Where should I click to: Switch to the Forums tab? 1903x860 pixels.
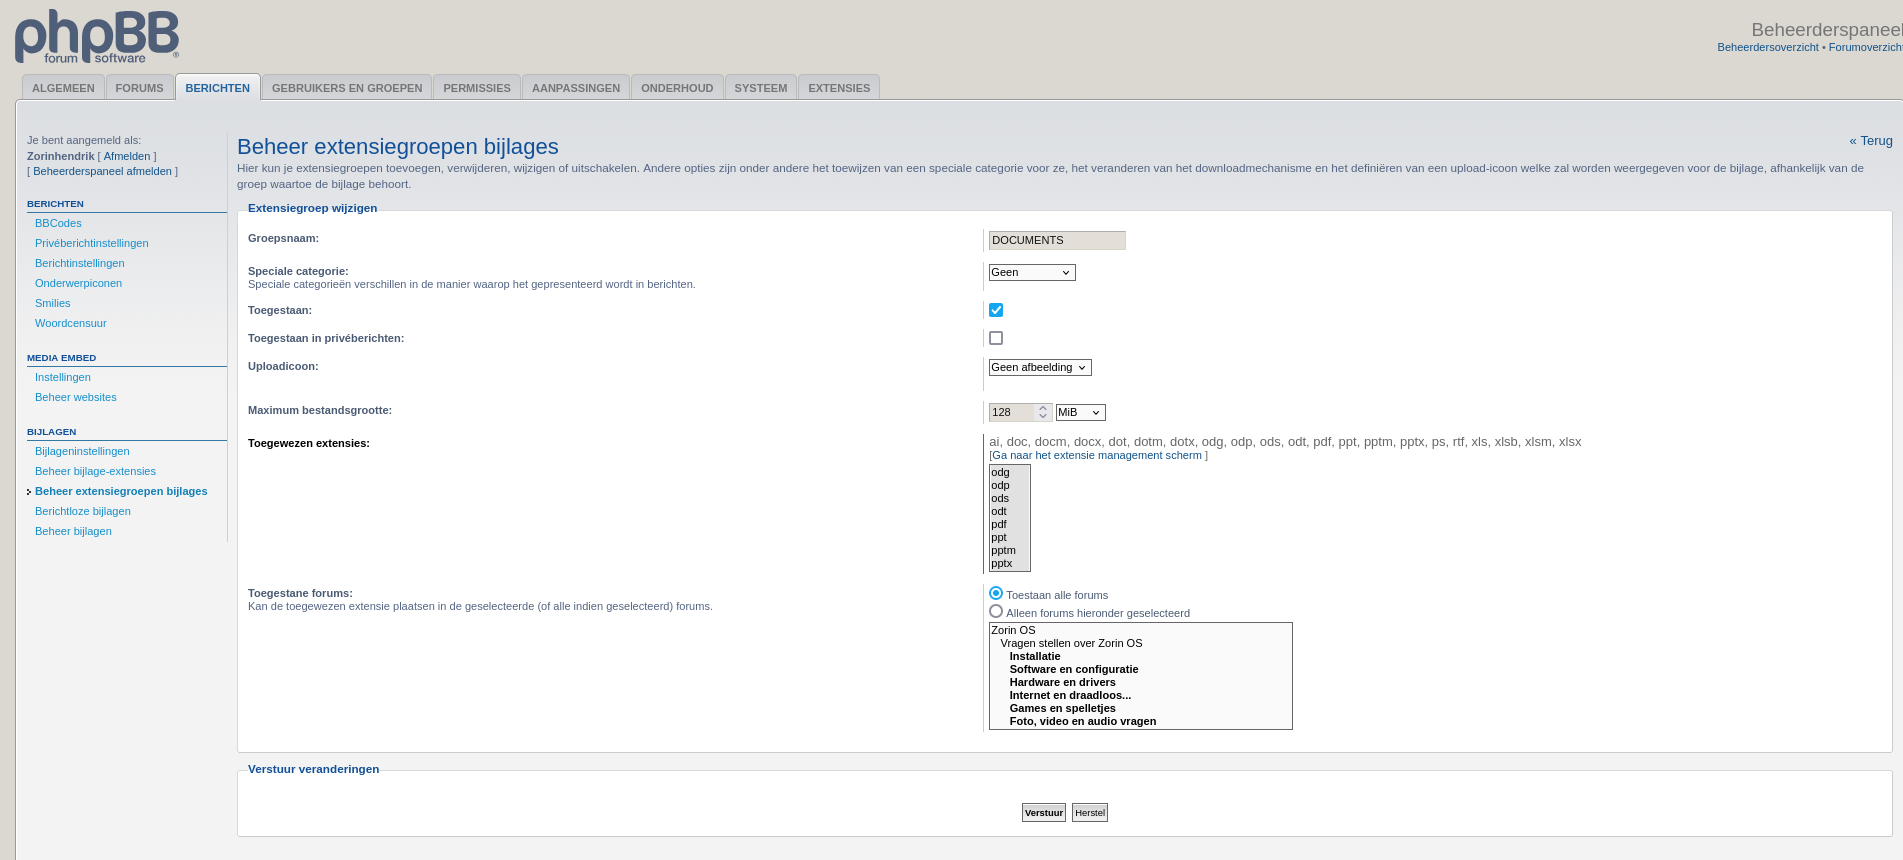point(139,88)
